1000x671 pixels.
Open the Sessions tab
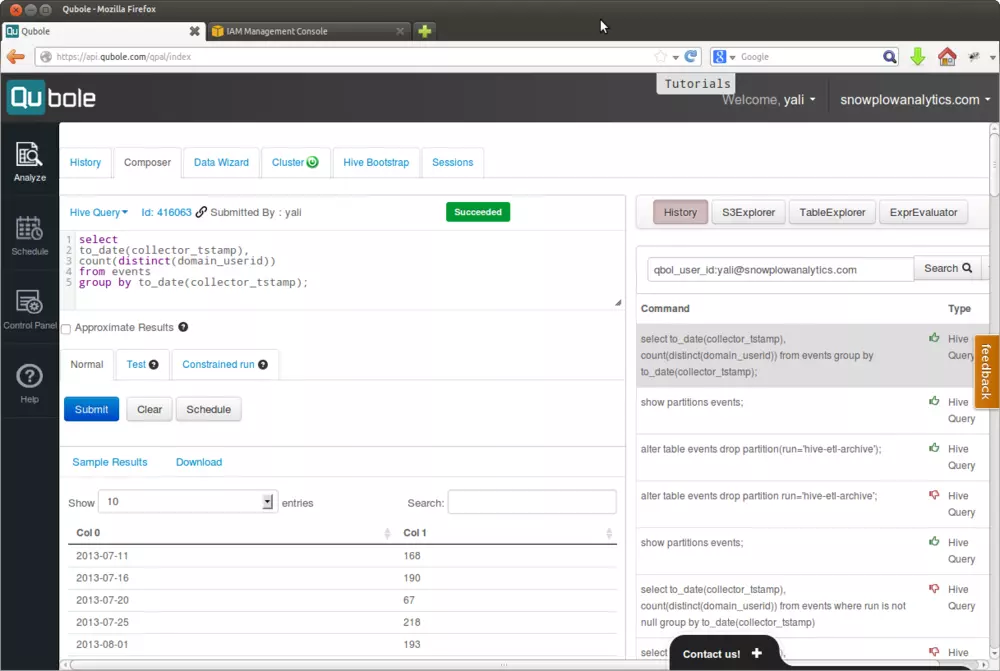point(453,163)
